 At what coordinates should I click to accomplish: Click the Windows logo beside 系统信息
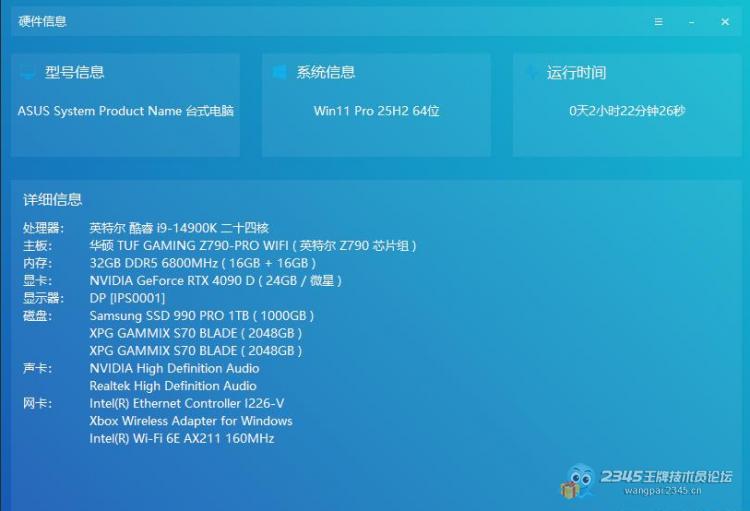tap(280, 72)
